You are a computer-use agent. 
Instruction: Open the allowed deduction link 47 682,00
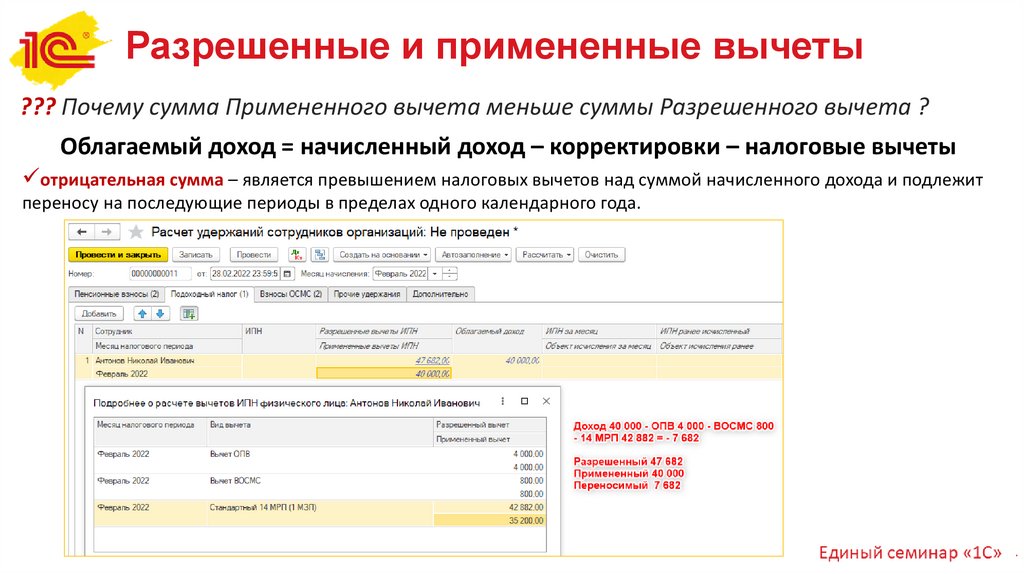(x=432, y=360)
